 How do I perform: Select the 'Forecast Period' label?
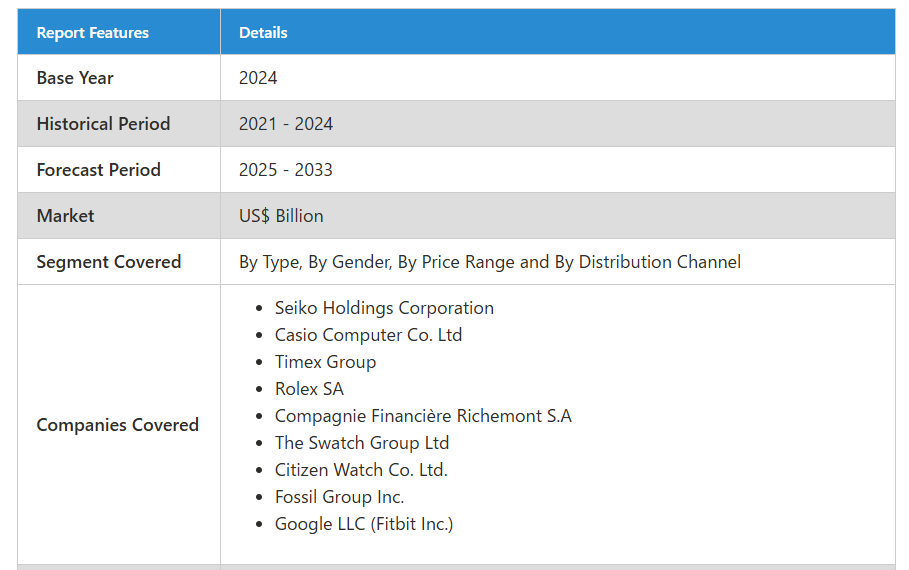pyautogui.click(x=99, y=169)
